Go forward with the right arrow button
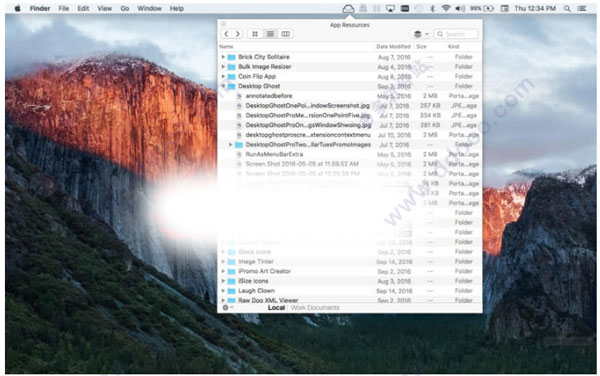This screenshot has width=600, height=376. tap(238, 34)
